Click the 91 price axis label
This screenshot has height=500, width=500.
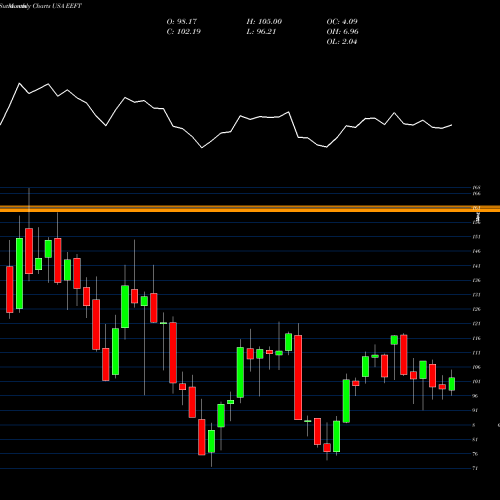475,410
